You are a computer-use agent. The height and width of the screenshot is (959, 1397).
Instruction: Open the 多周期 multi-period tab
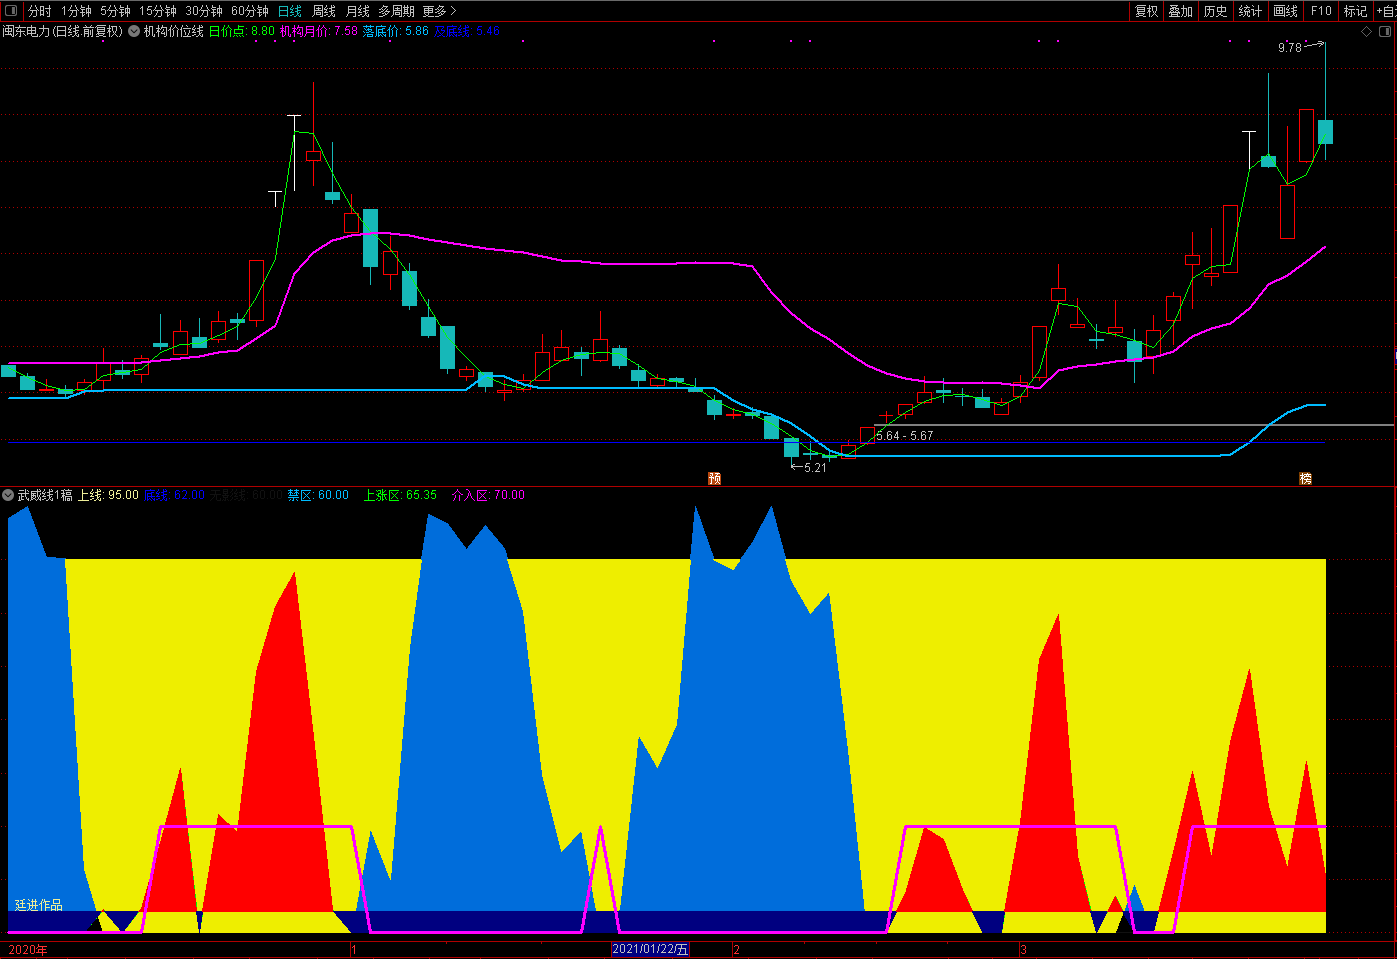click(x=396, y=11)
